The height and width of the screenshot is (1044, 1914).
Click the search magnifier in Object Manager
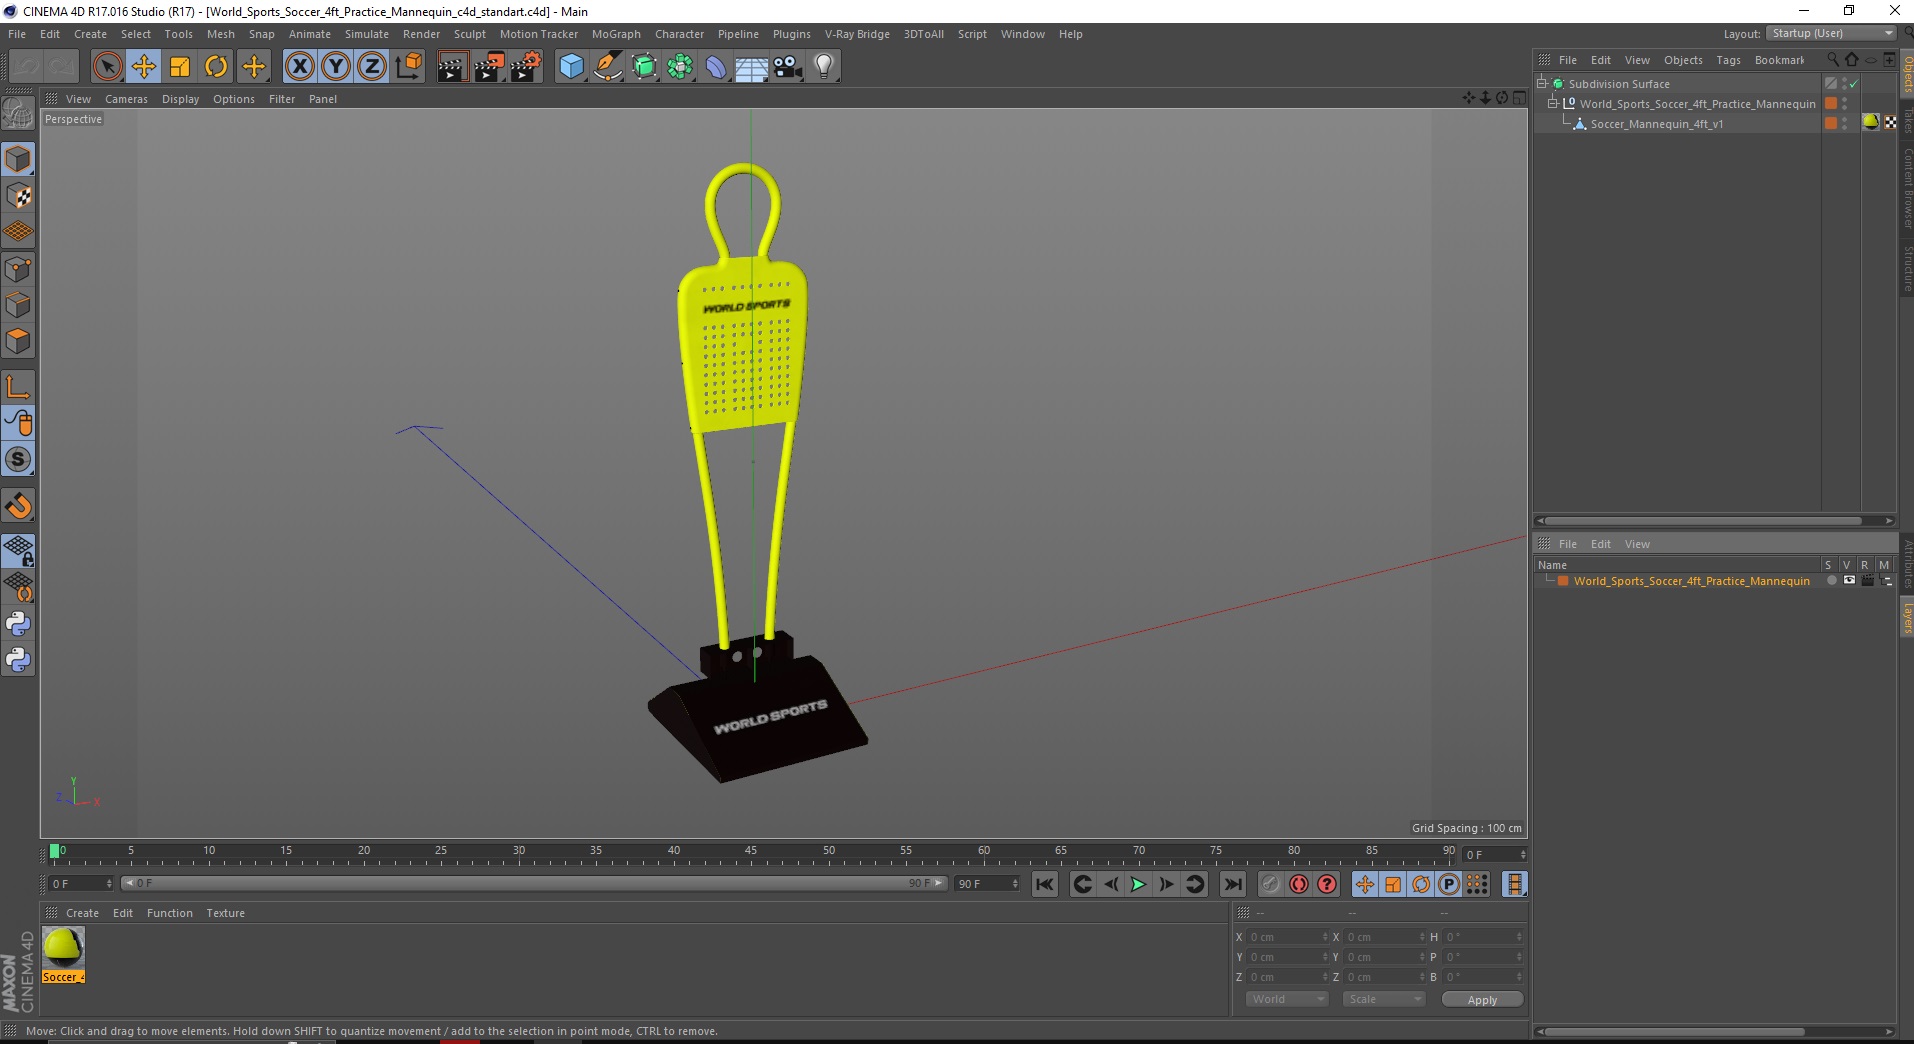coord(1833,60)
